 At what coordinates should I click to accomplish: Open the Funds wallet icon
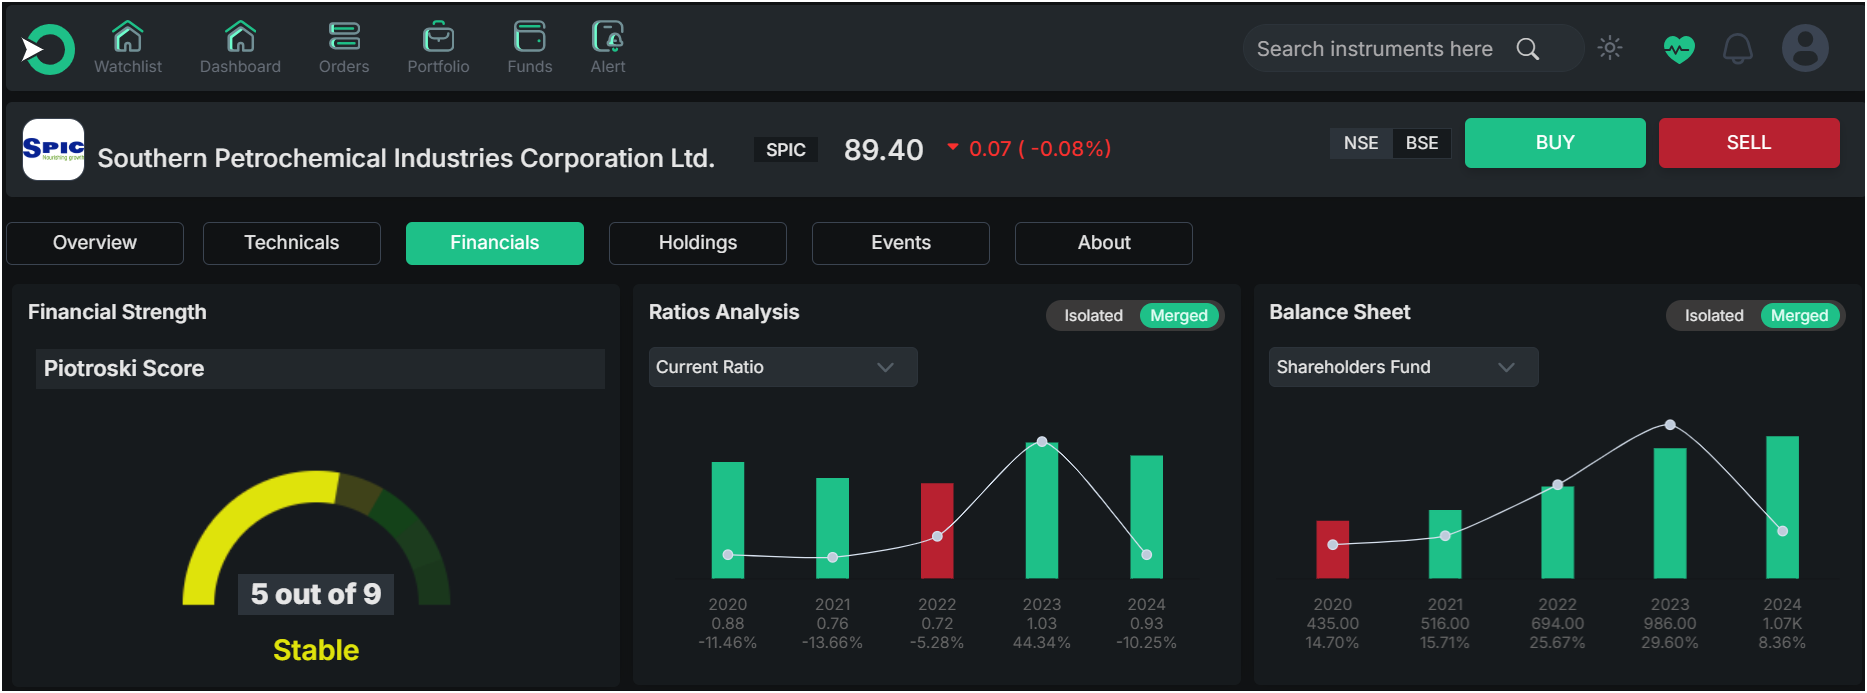click(x=530, y=37)
